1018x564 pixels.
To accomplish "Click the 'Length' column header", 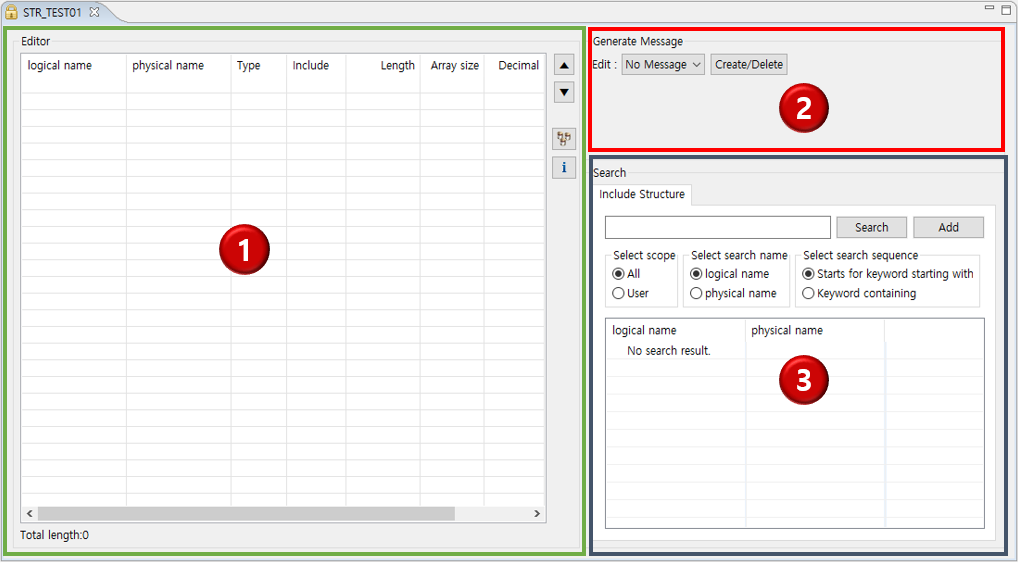I will pyautogui.click(x=383, y=66).
